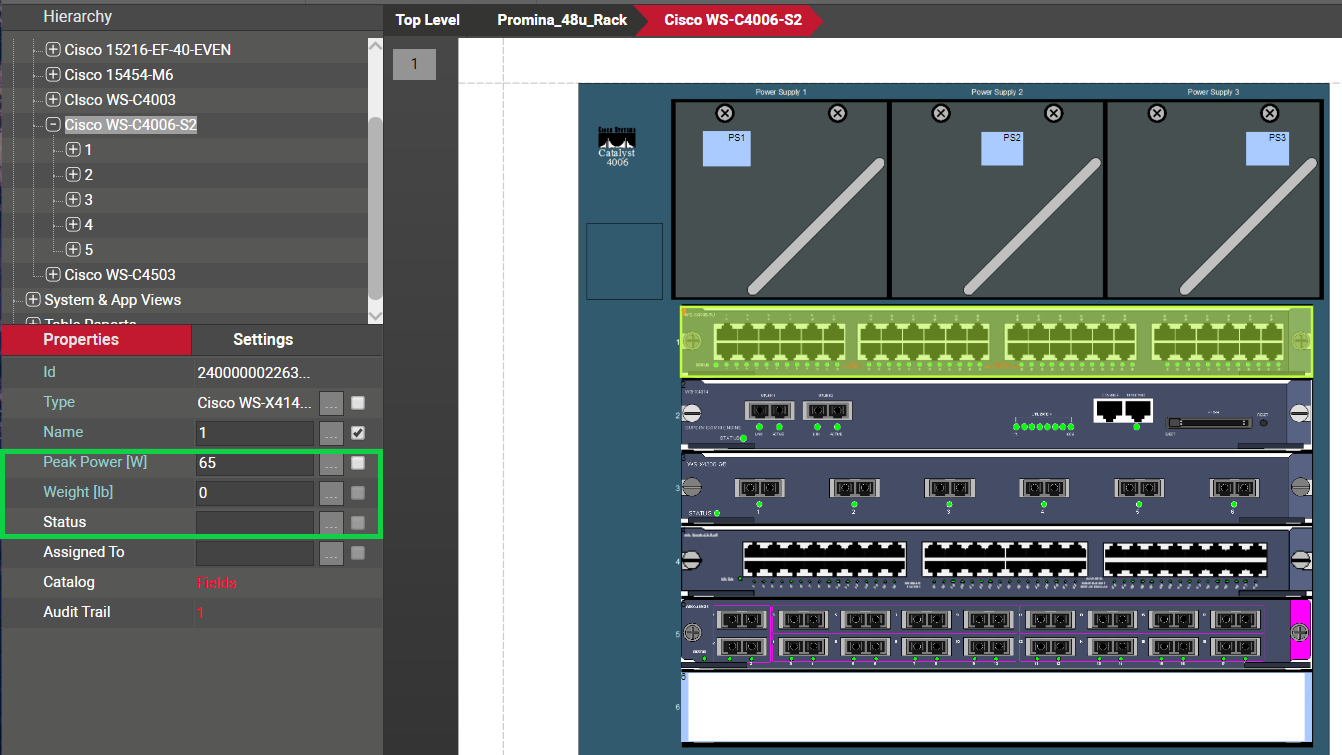The width and height of the screenshot is (1342, 755).
Task: Click the Cisco Catalyst 4006 logo
Action: (617, 146)
